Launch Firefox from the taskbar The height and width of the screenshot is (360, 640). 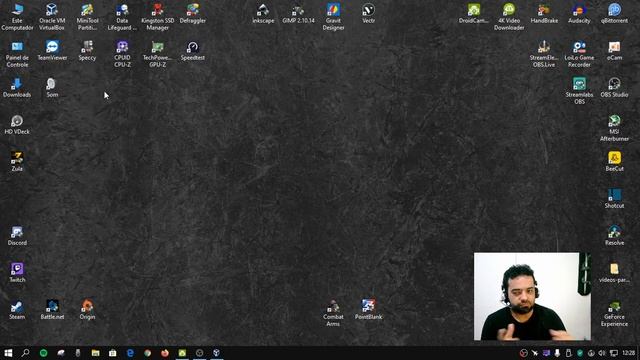pos(165,353)
